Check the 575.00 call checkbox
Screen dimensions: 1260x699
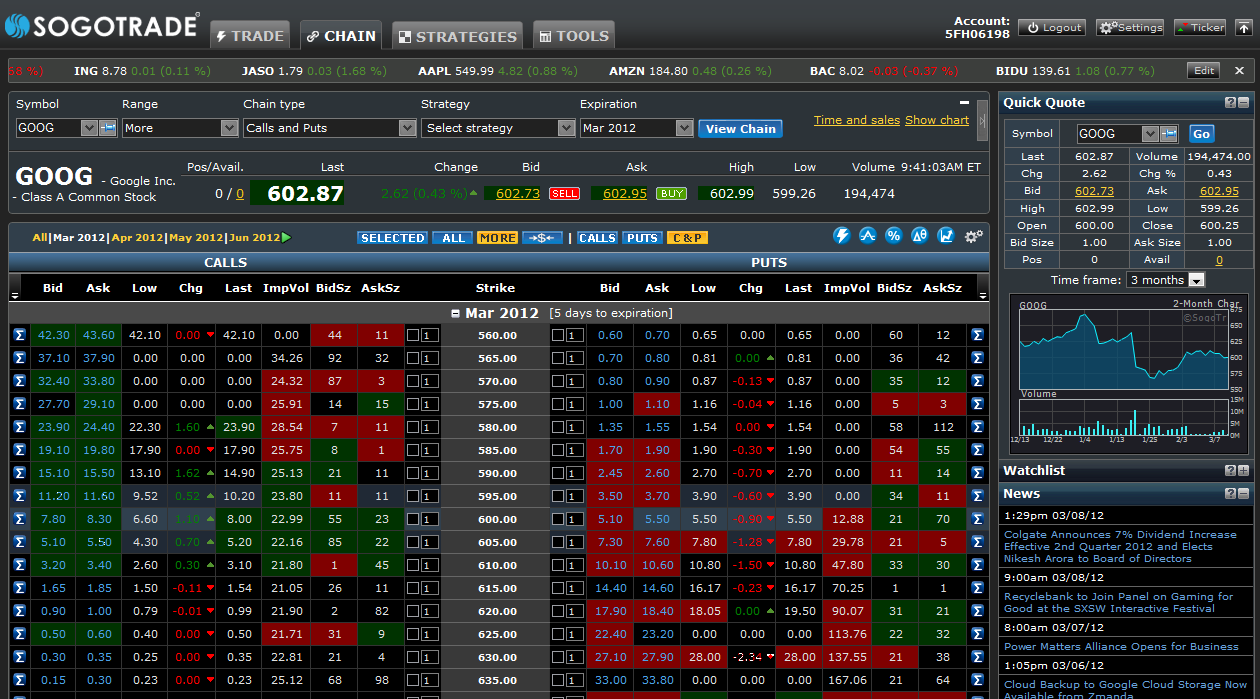(413, 404)
